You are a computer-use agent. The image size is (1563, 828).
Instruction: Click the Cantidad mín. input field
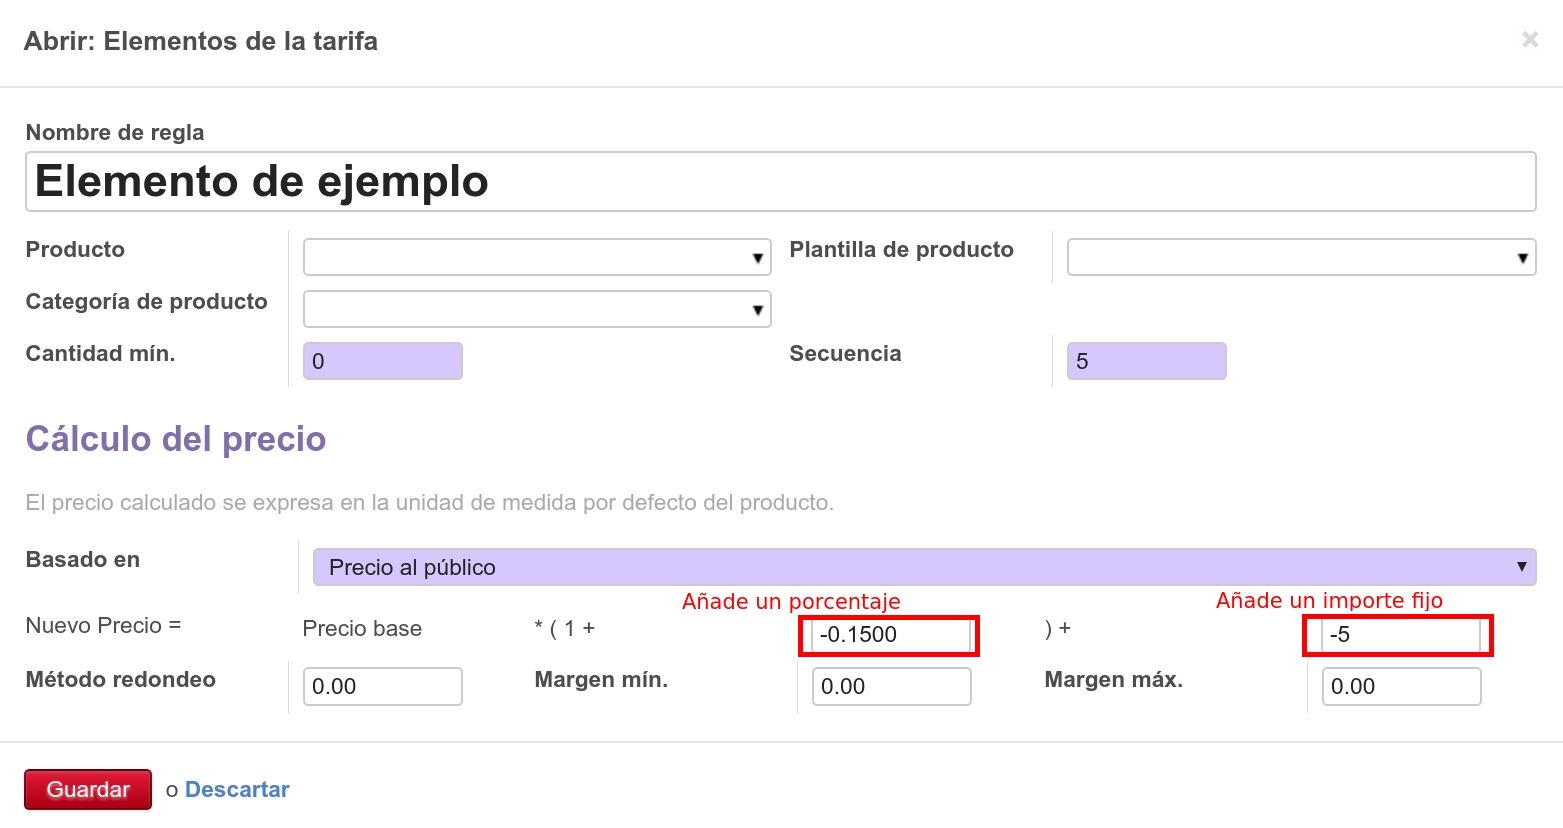pyautogui.click(x=382, y=361)
